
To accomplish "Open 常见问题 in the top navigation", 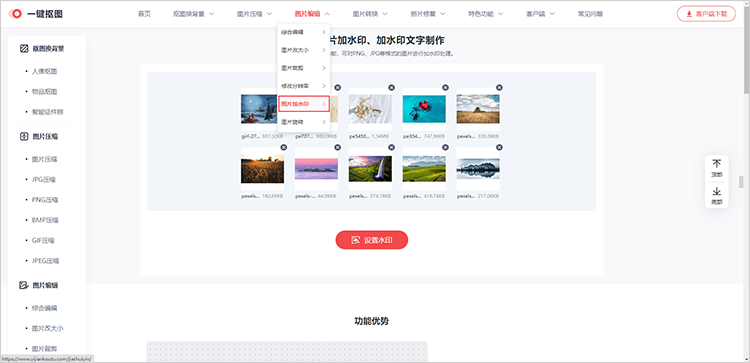I will pyautogui.click(x=590, y=14).
